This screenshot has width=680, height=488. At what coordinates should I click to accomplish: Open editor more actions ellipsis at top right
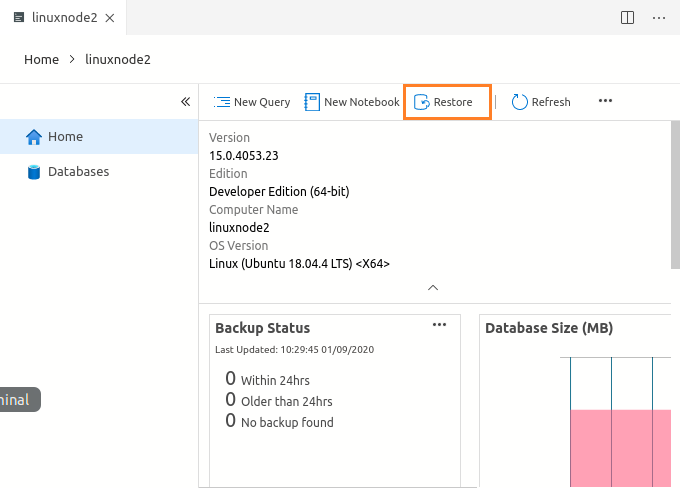(x=659, y=17)
